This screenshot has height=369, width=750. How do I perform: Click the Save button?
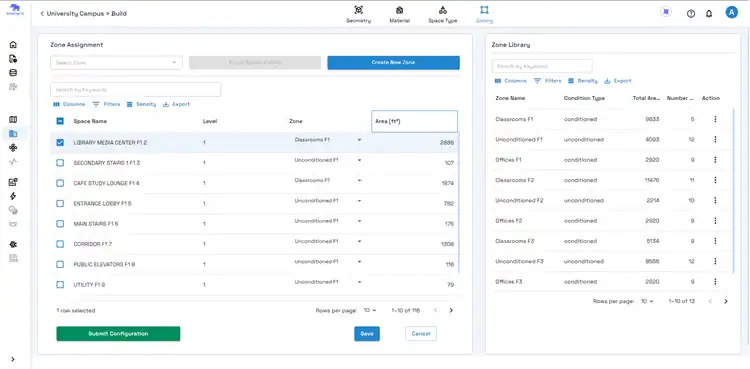pos(367,334)
